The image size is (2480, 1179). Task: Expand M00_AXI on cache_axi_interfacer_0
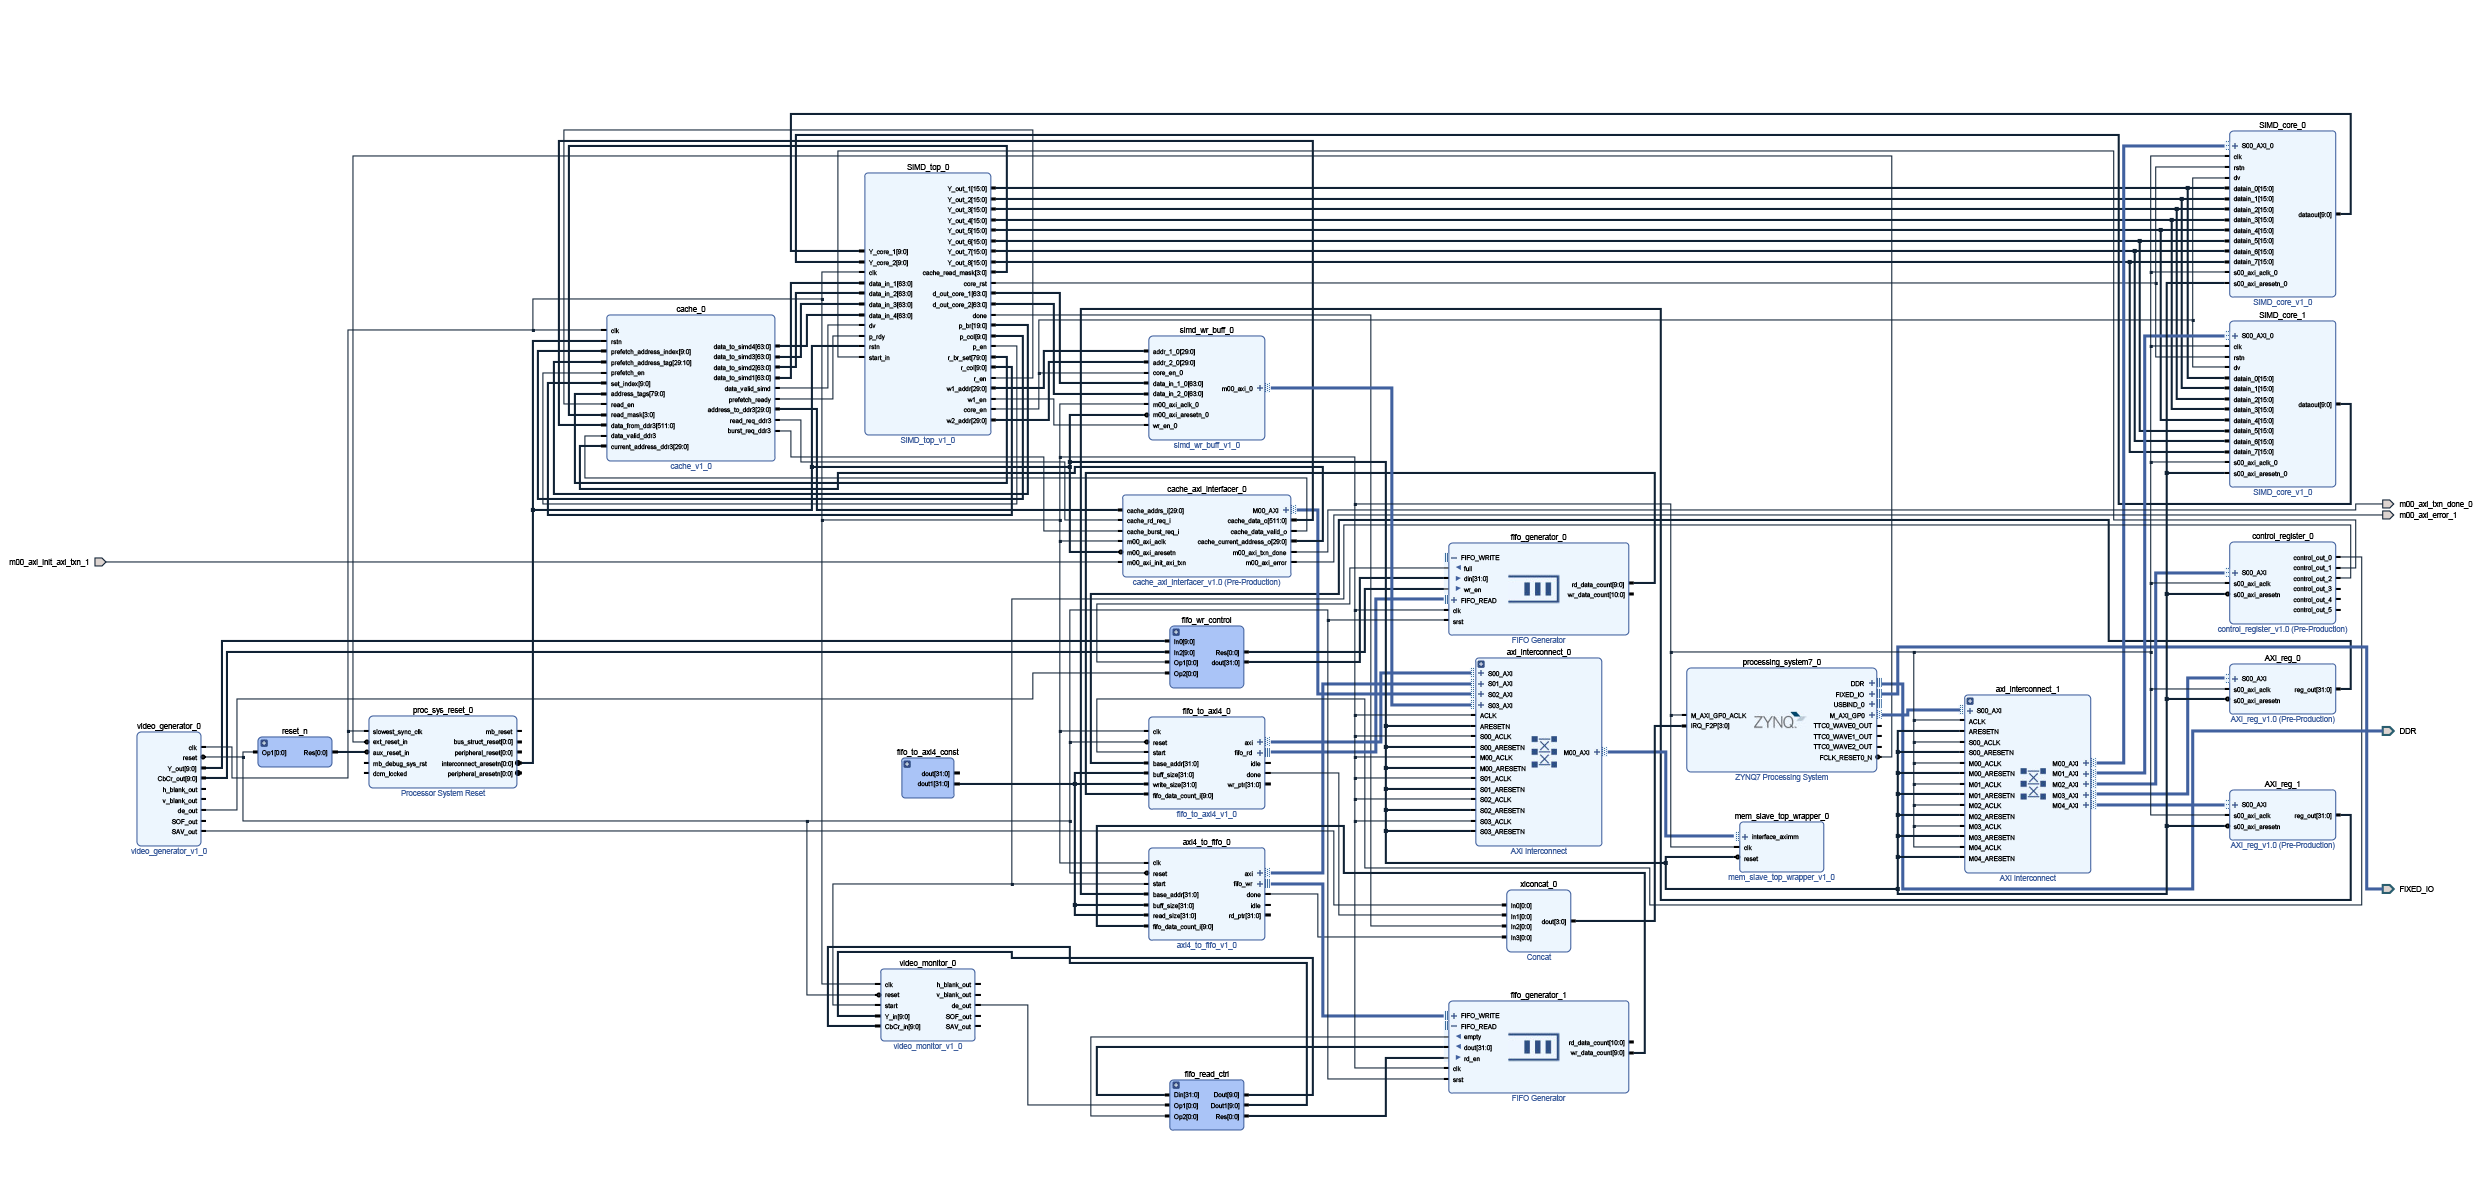1286,511
